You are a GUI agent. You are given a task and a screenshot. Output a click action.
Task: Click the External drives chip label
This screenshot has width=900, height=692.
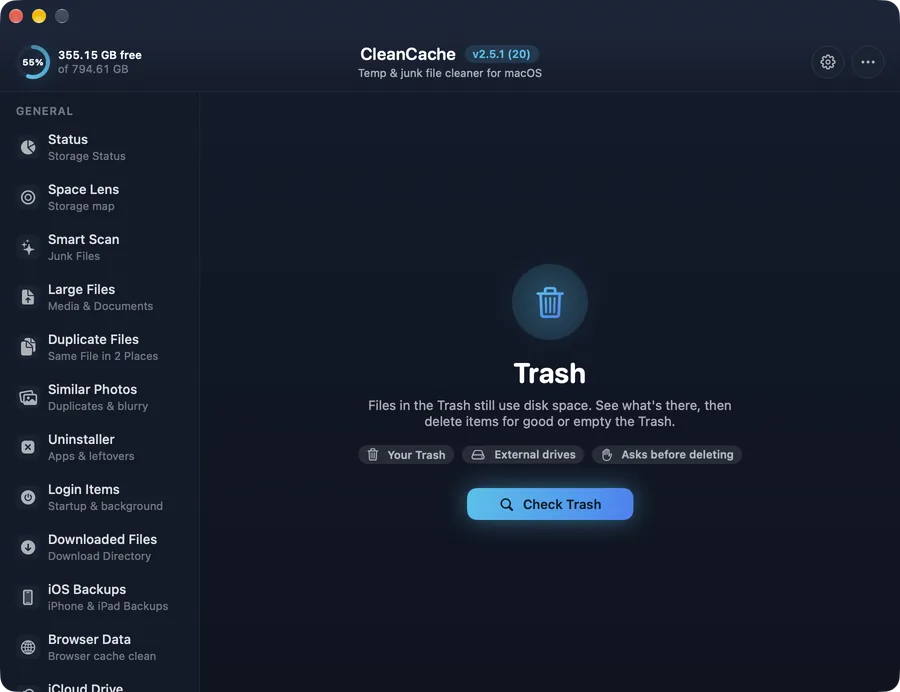(x=534, y=454)
